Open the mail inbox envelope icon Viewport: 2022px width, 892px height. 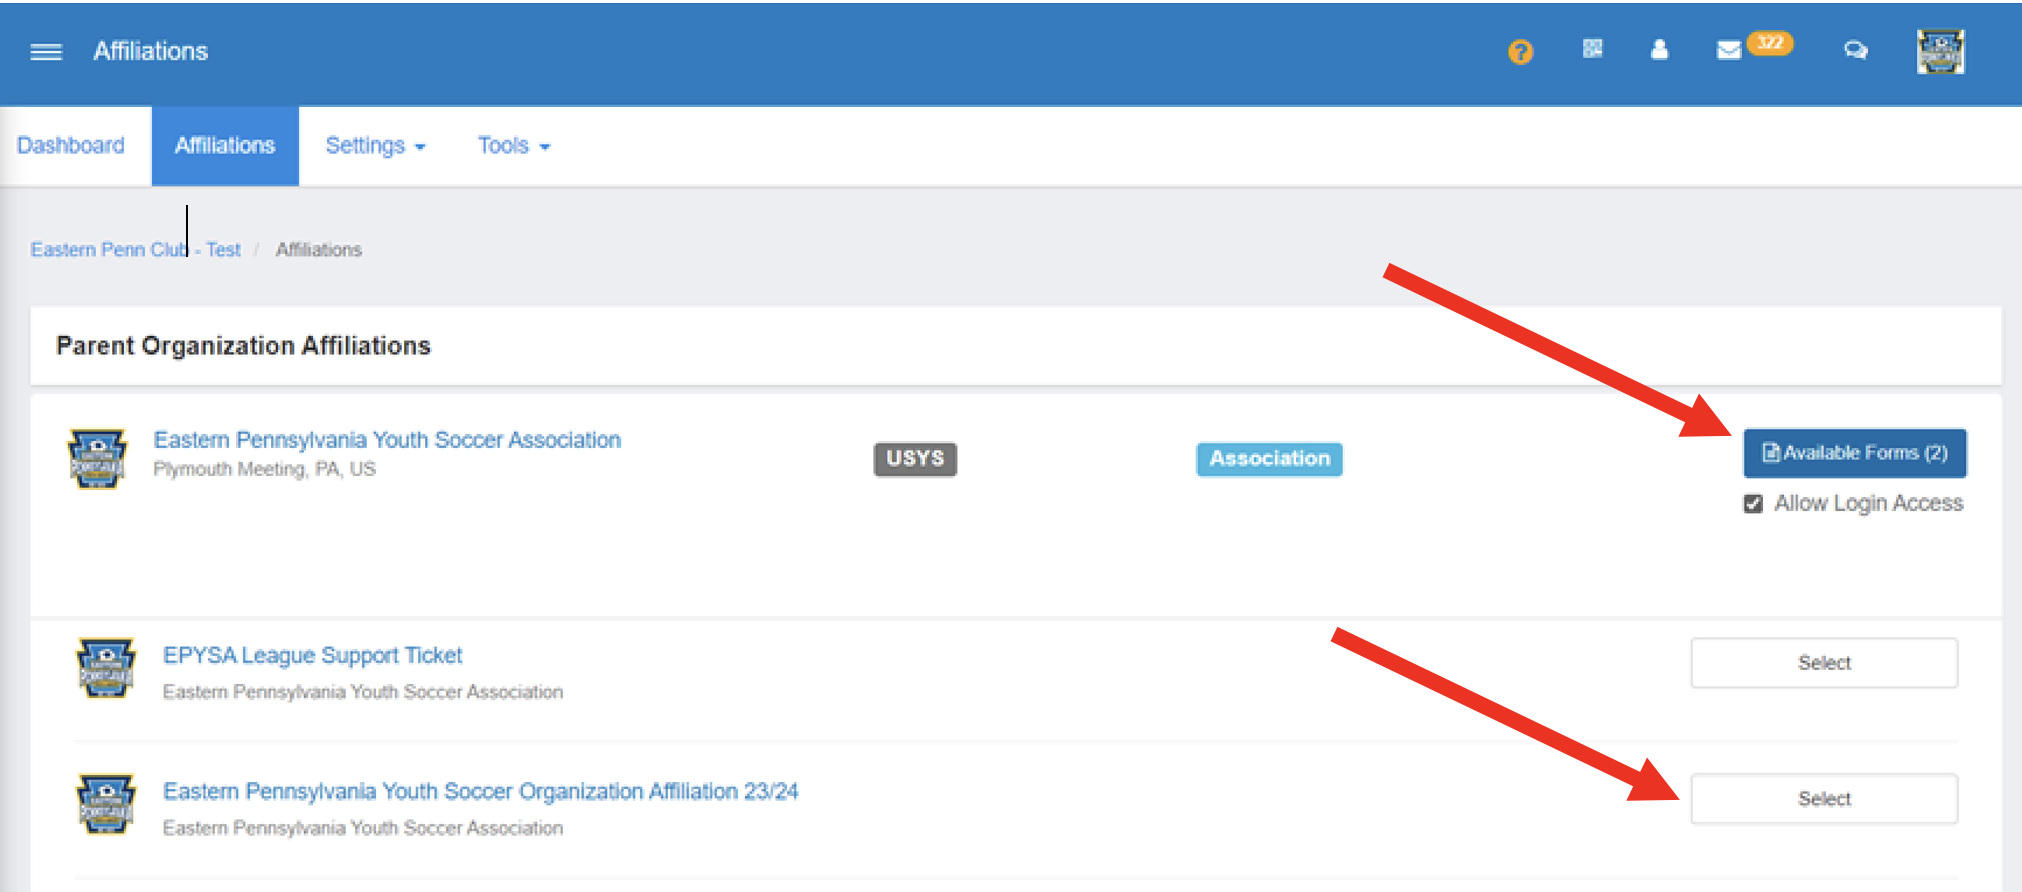point(1729,50)
